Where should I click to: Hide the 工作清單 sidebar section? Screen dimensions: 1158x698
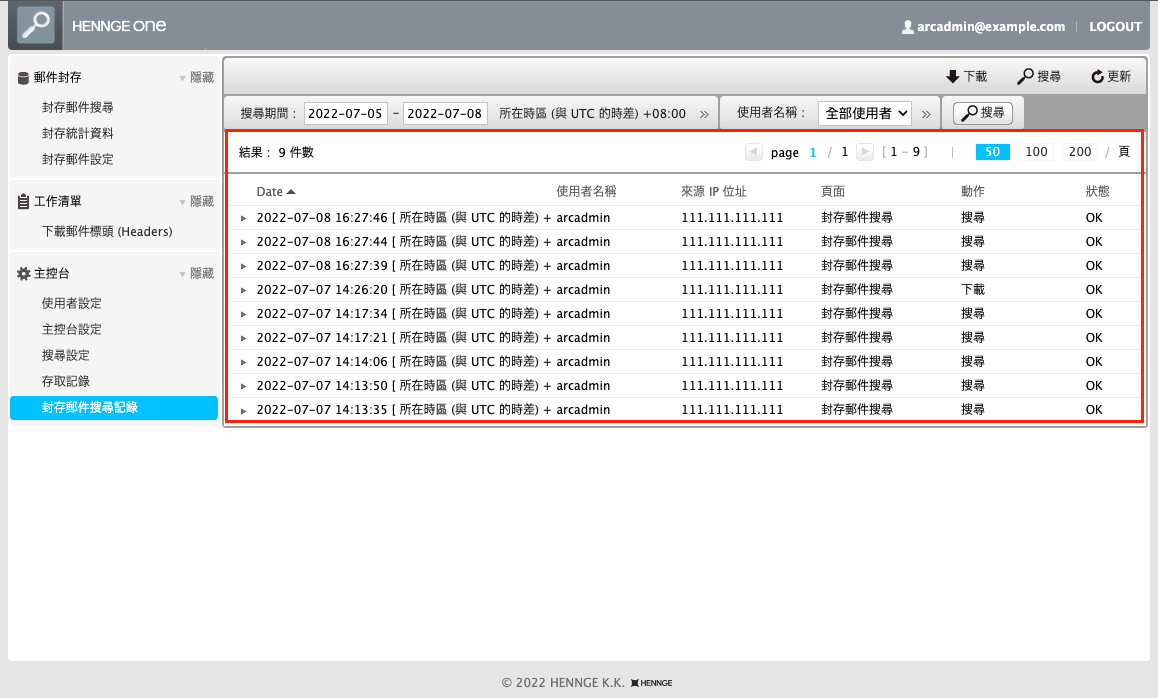196,201
